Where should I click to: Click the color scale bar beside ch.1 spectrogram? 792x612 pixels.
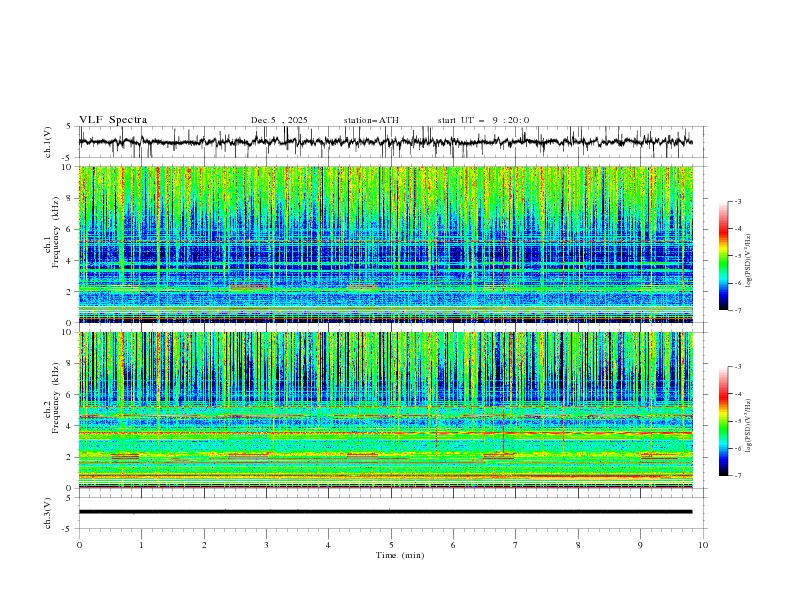pos(724,256)
